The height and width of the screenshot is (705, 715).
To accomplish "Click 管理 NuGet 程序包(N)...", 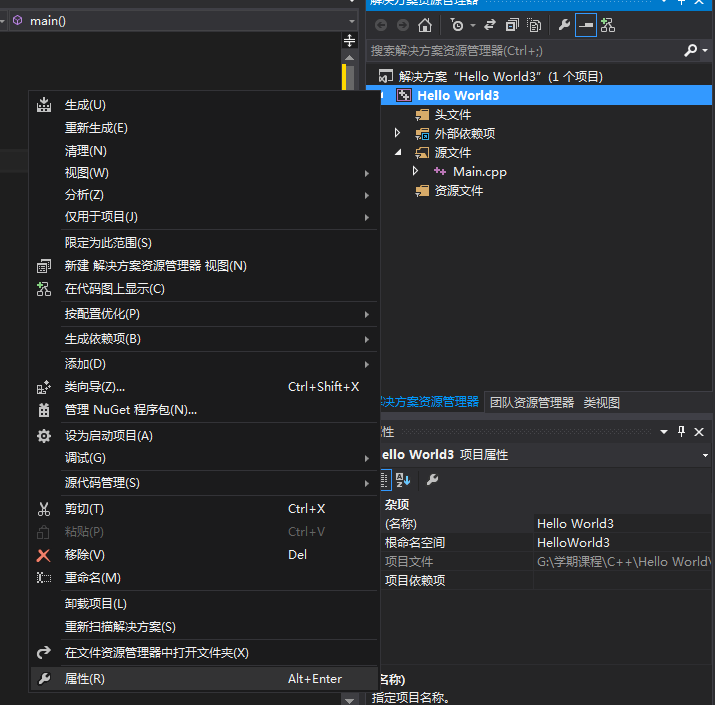I will 203,410.
